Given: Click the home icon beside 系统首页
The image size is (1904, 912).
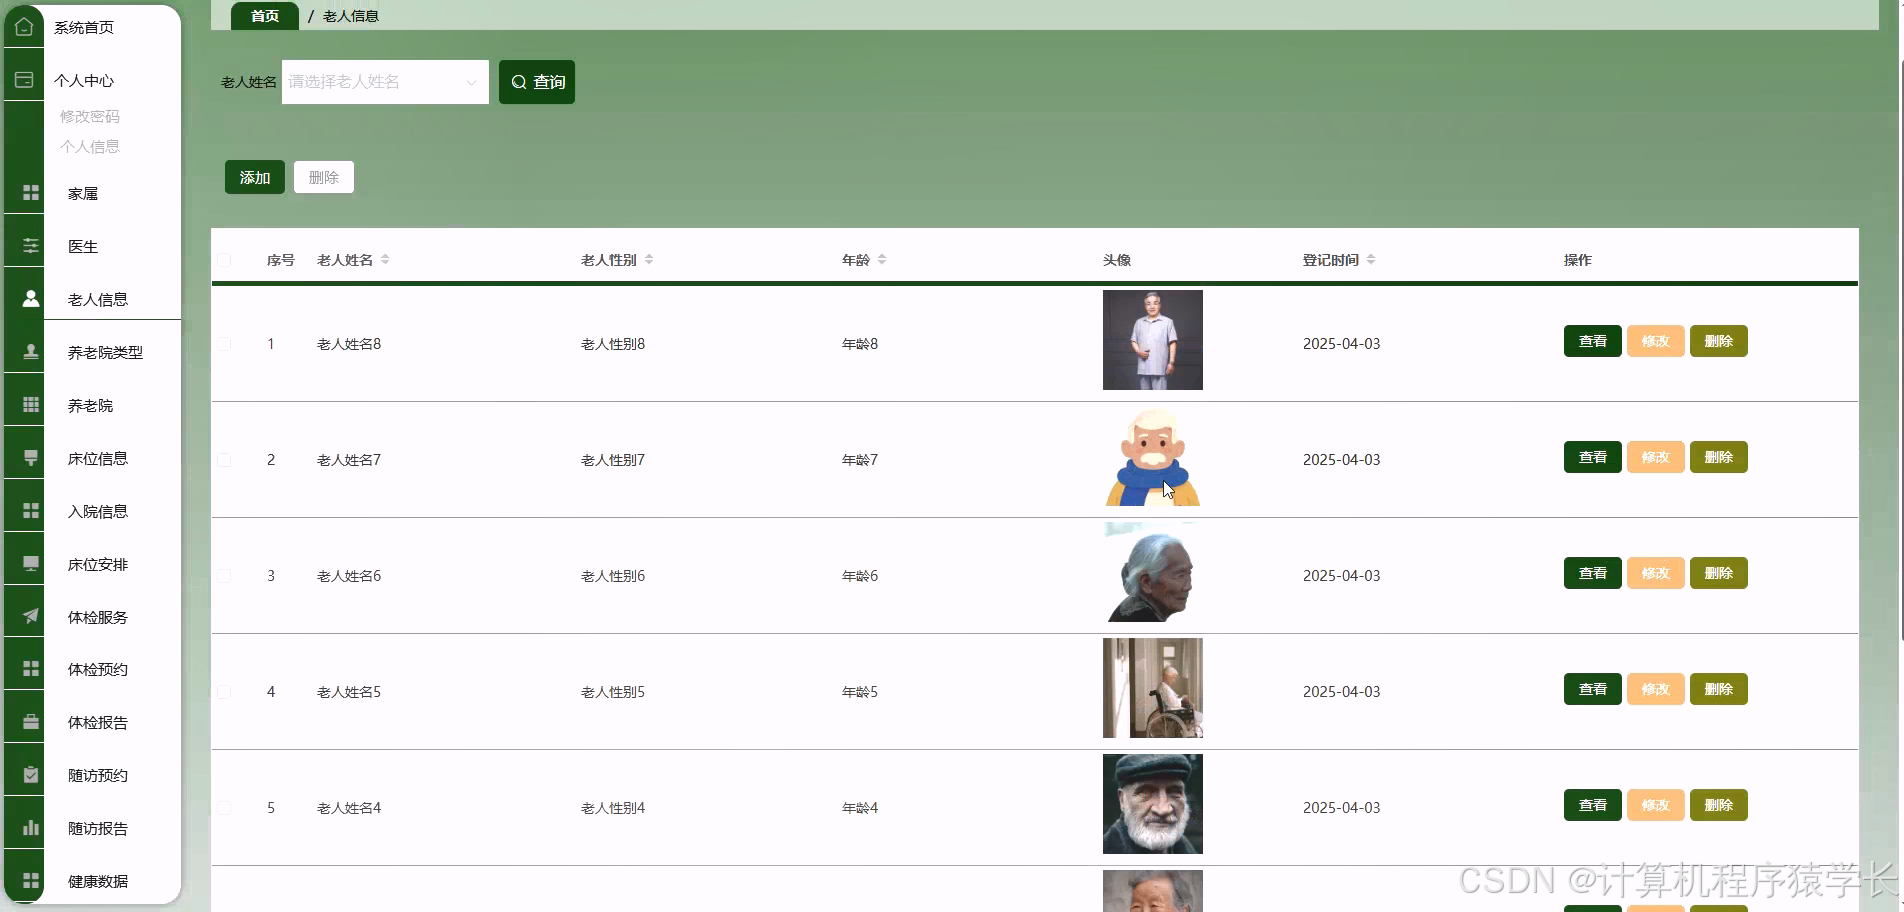Looking at the screenshot, I should [x=24, y=27].
